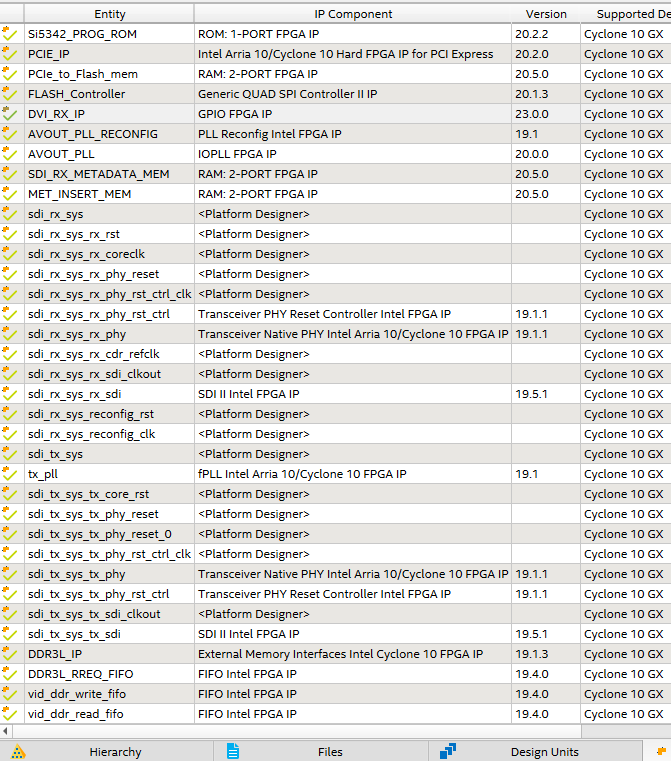Select the status icon beside AVOUT_PLL
671x761 pixels.
pos(10,154)
